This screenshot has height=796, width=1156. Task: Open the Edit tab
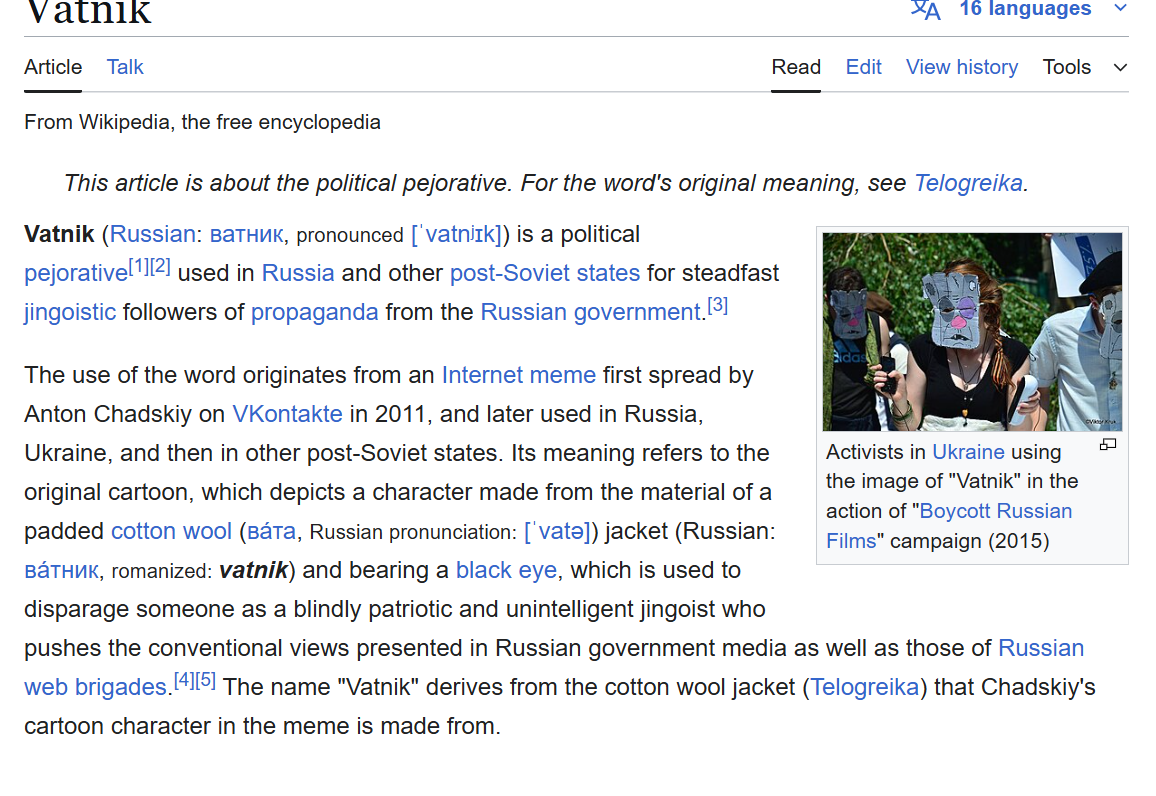pos(863,67)
